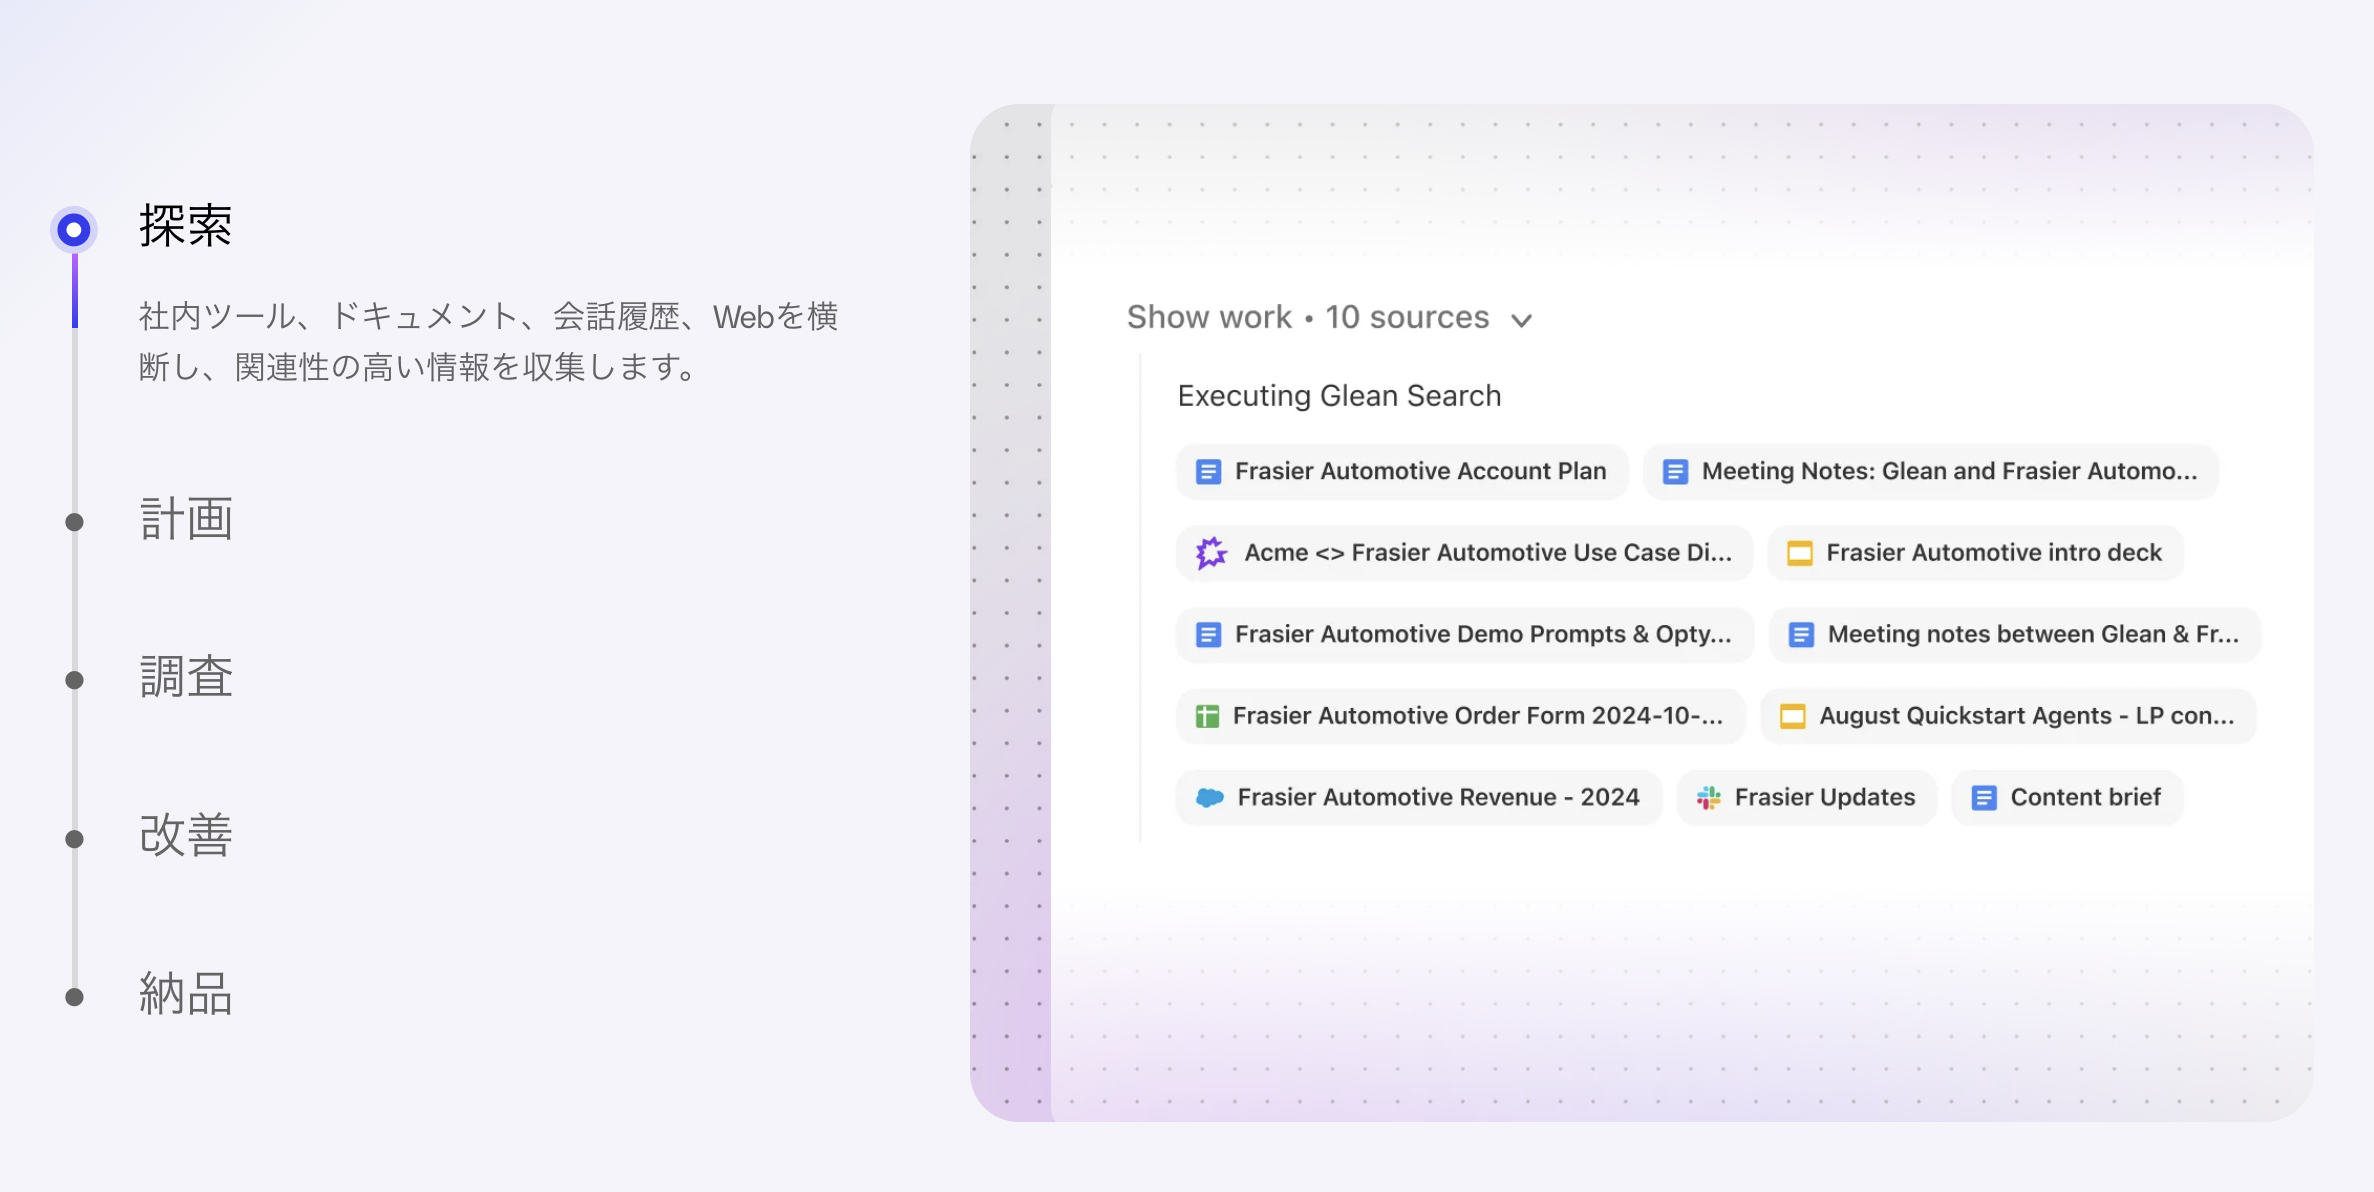Open the Meeting Notes: Glean and Frasier source
Image resolution: width=2374 pixels, height=1192 pixels.
[x=1930, y=471]
